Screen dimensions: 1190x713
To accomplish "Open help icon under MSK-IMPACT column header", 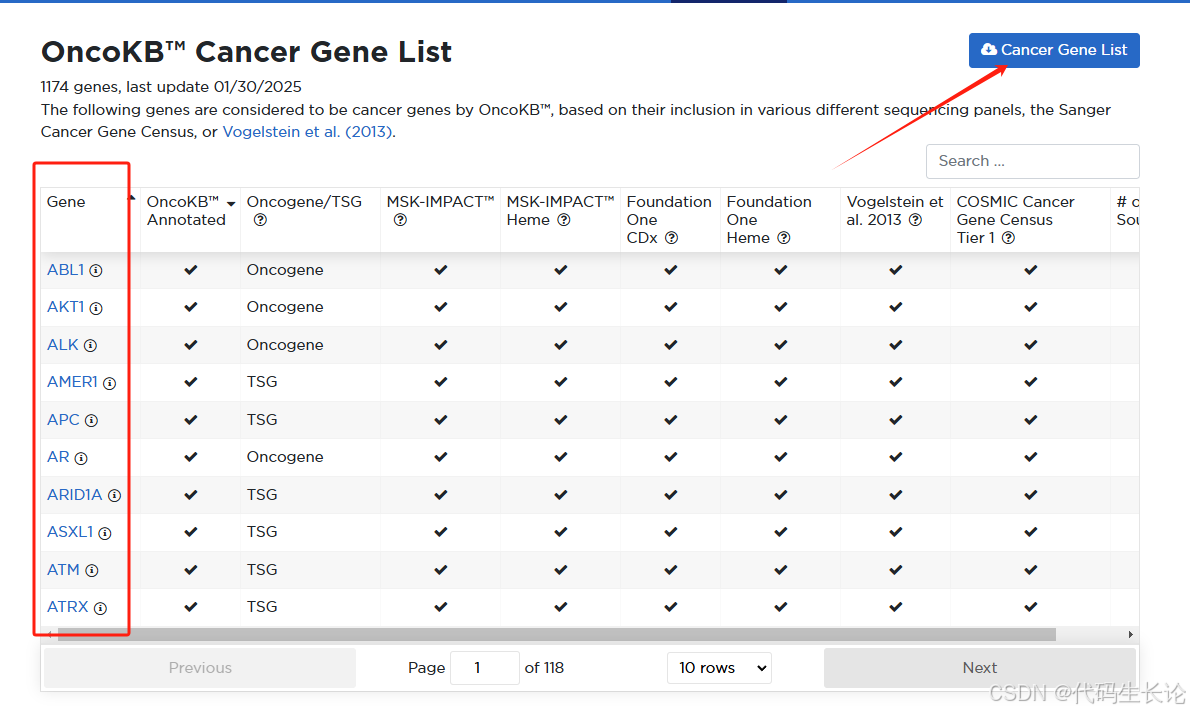I will point(400,220).
